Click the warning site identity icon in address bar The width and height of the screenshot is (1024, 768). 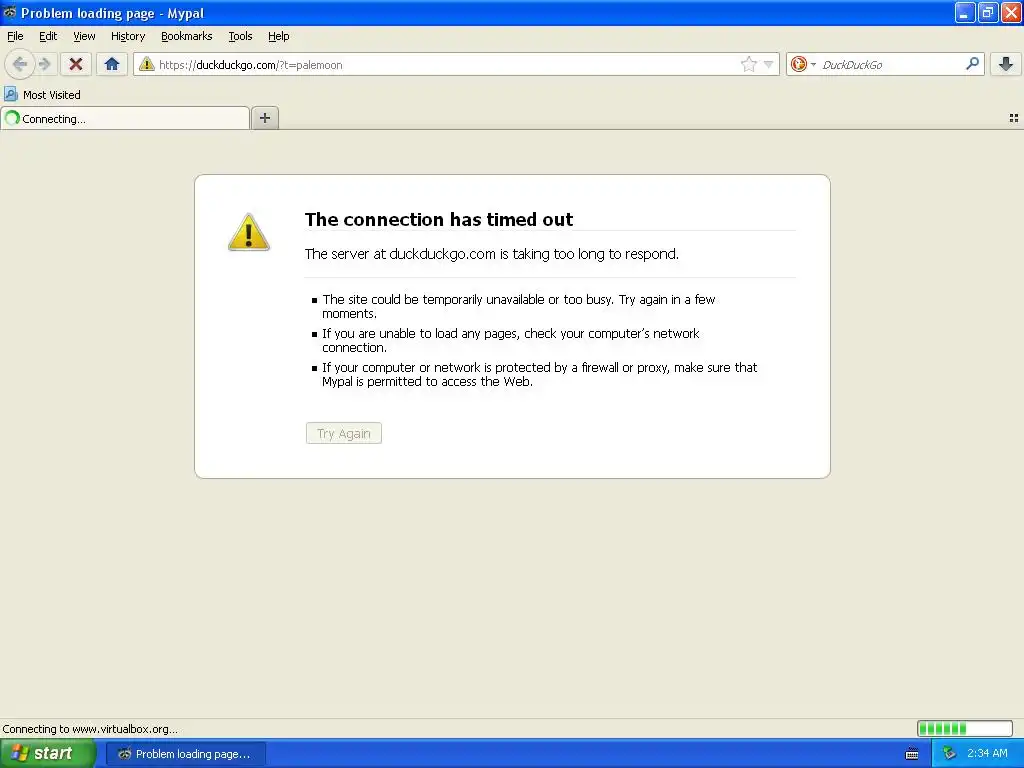tap(146, 64)
